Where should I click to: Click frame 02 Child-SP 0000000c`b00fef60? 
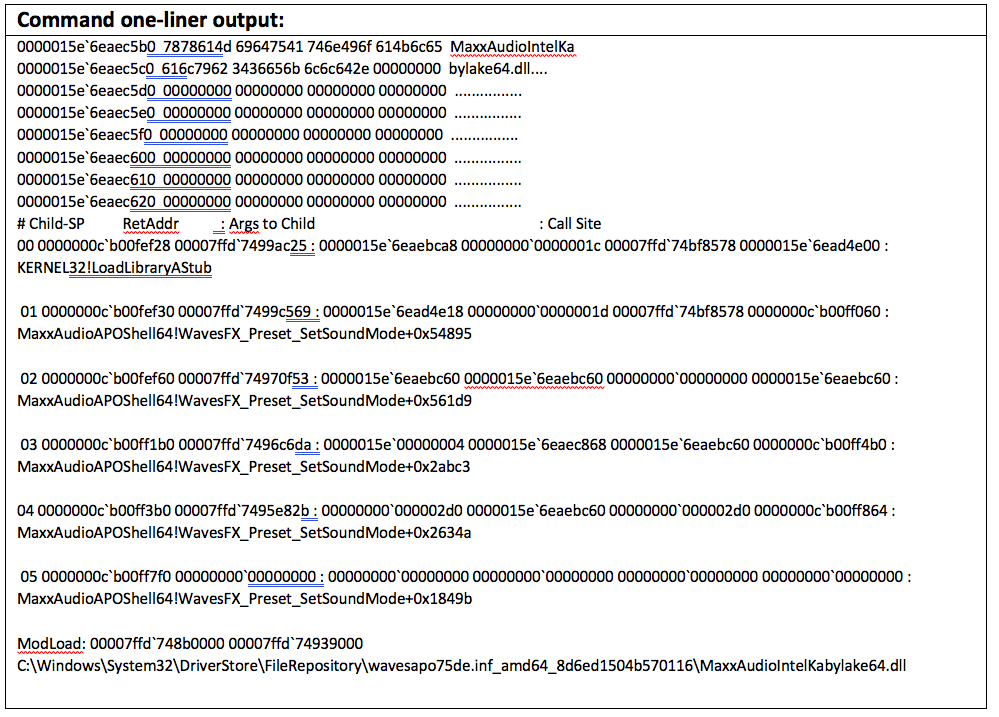point(108,379)
